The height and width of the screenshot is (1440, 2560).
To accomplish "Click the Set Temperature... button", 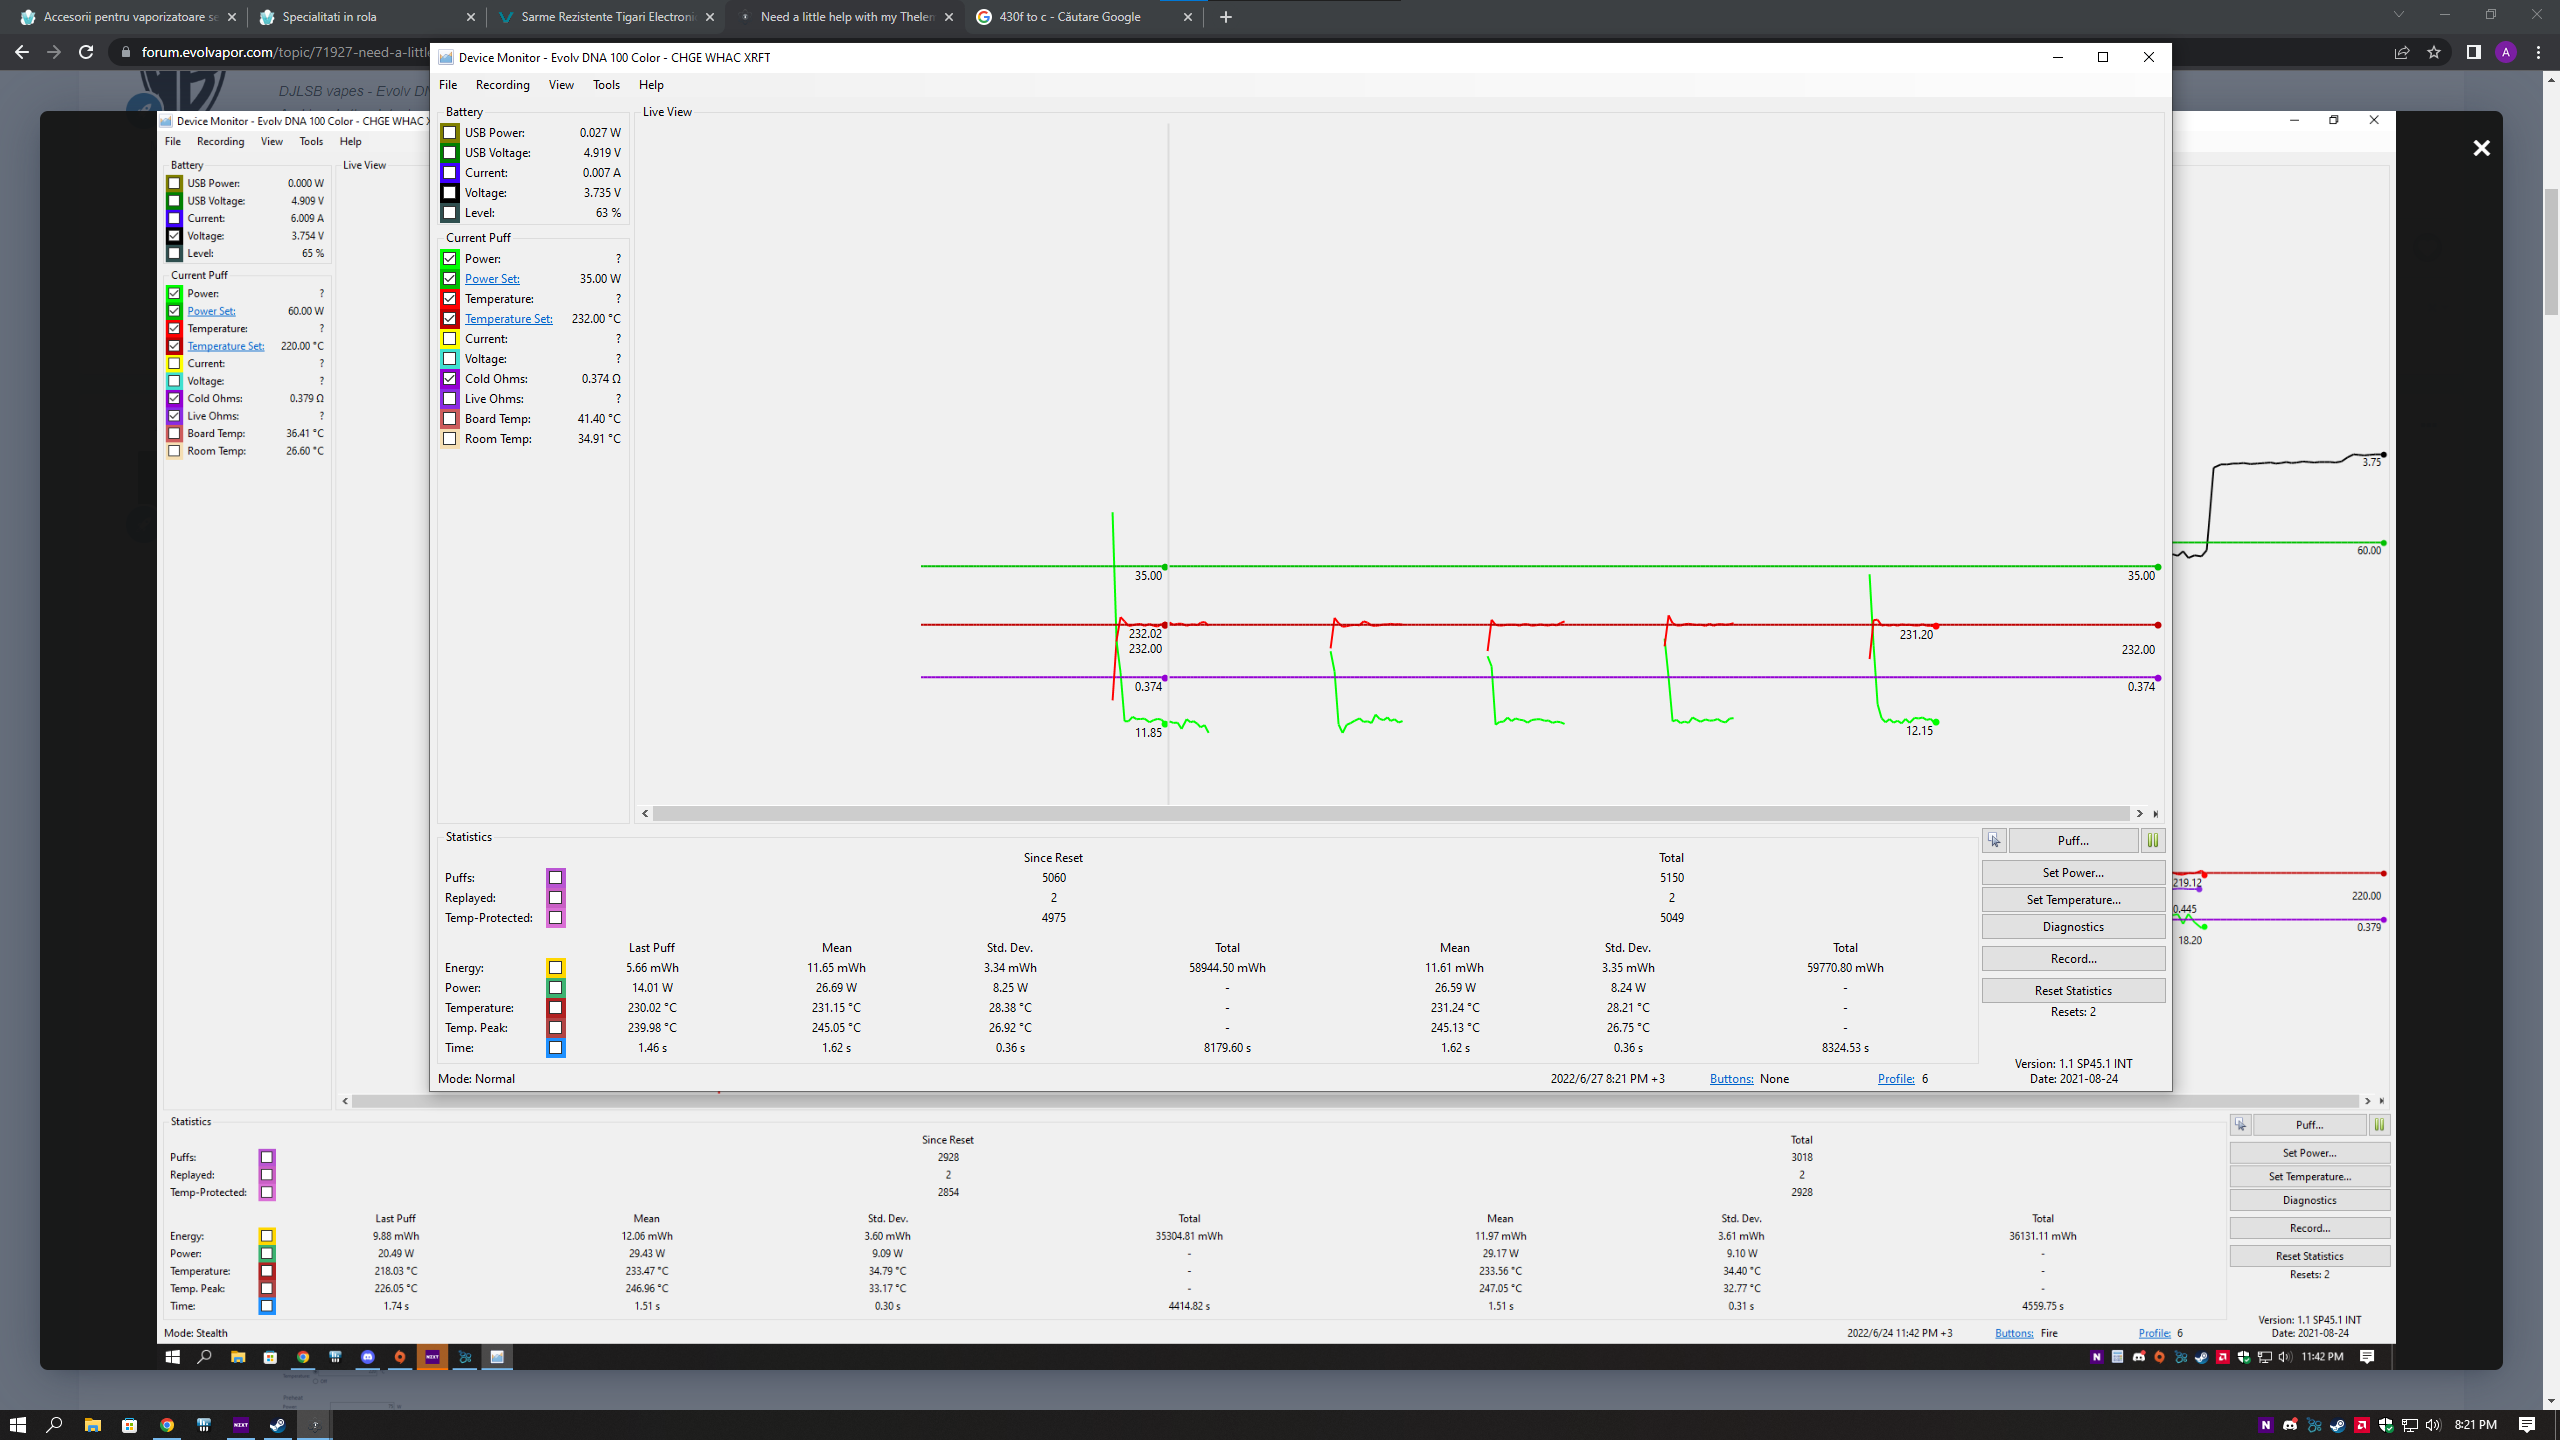I will point(2072,900).
